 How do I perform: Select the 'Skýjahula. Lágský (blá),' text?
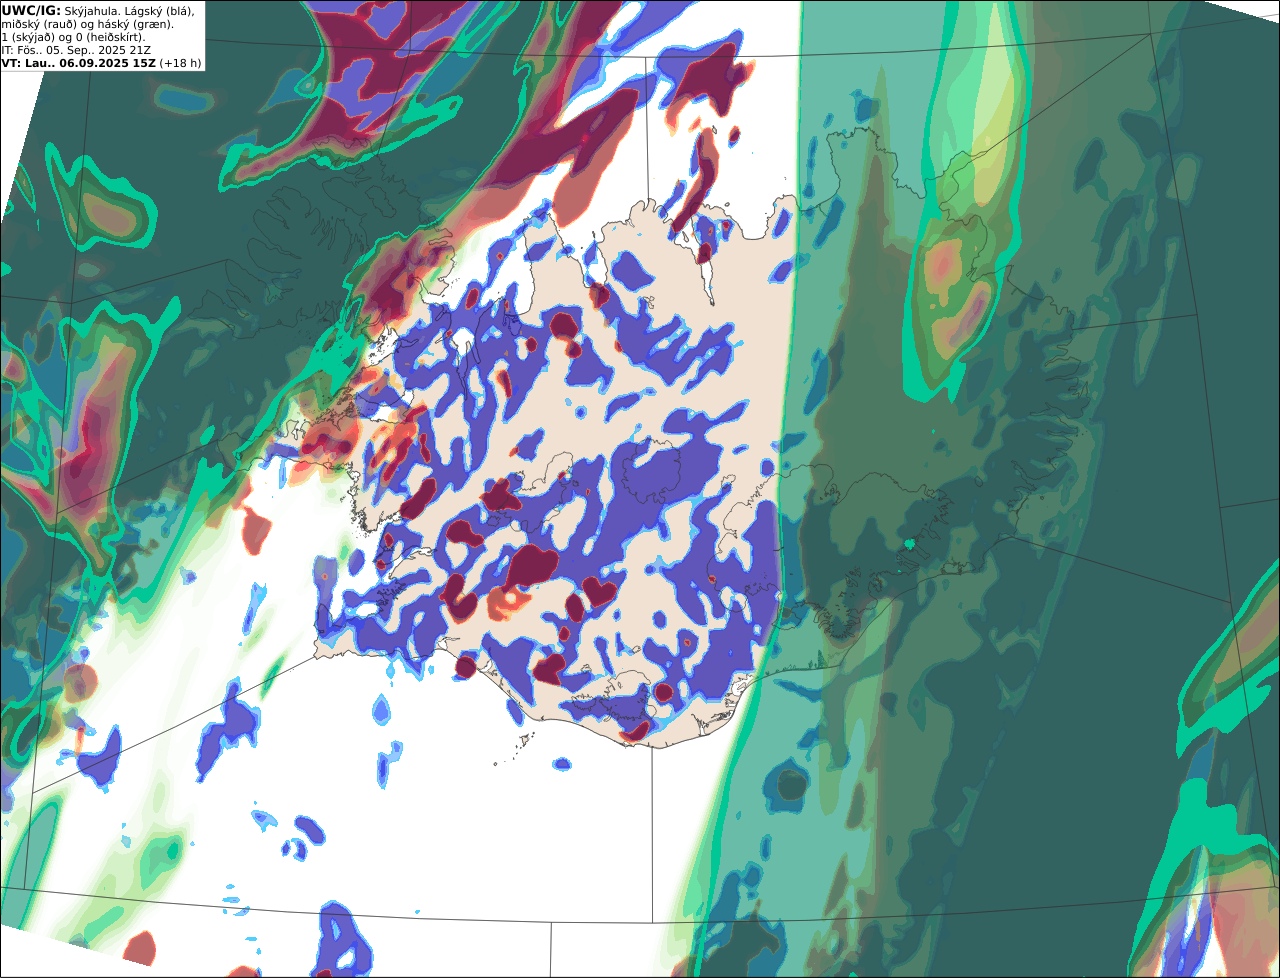click(x=129, y=10)
